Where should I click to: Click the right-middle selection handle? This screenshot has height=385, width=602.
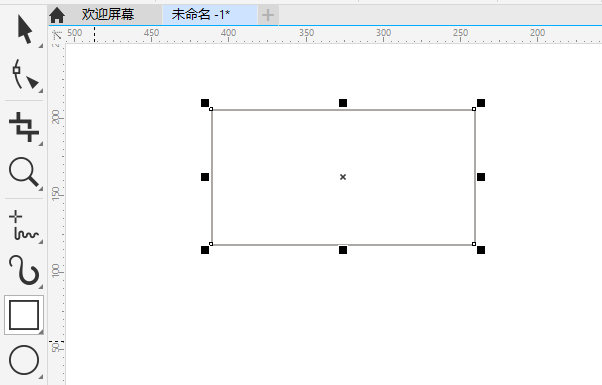[x=481, y=177]
